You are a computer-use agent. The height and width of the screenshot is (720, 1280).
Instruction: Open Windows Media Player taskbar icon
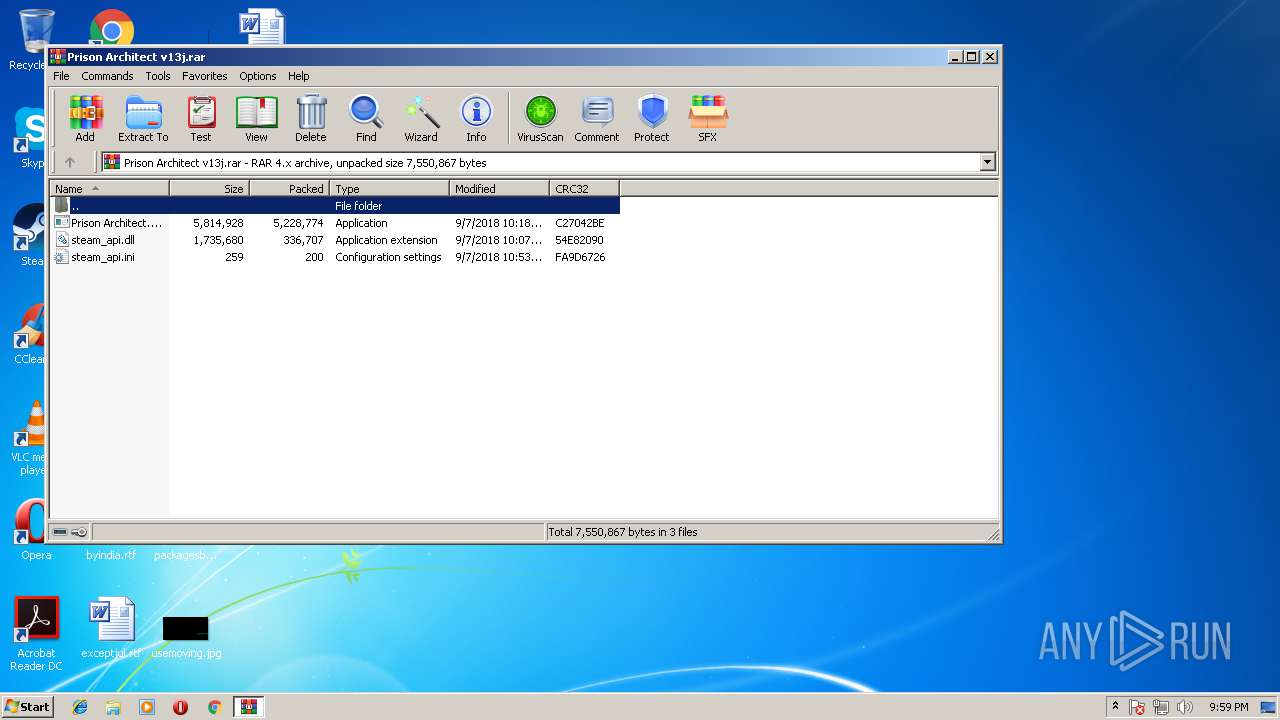point(147,707)
